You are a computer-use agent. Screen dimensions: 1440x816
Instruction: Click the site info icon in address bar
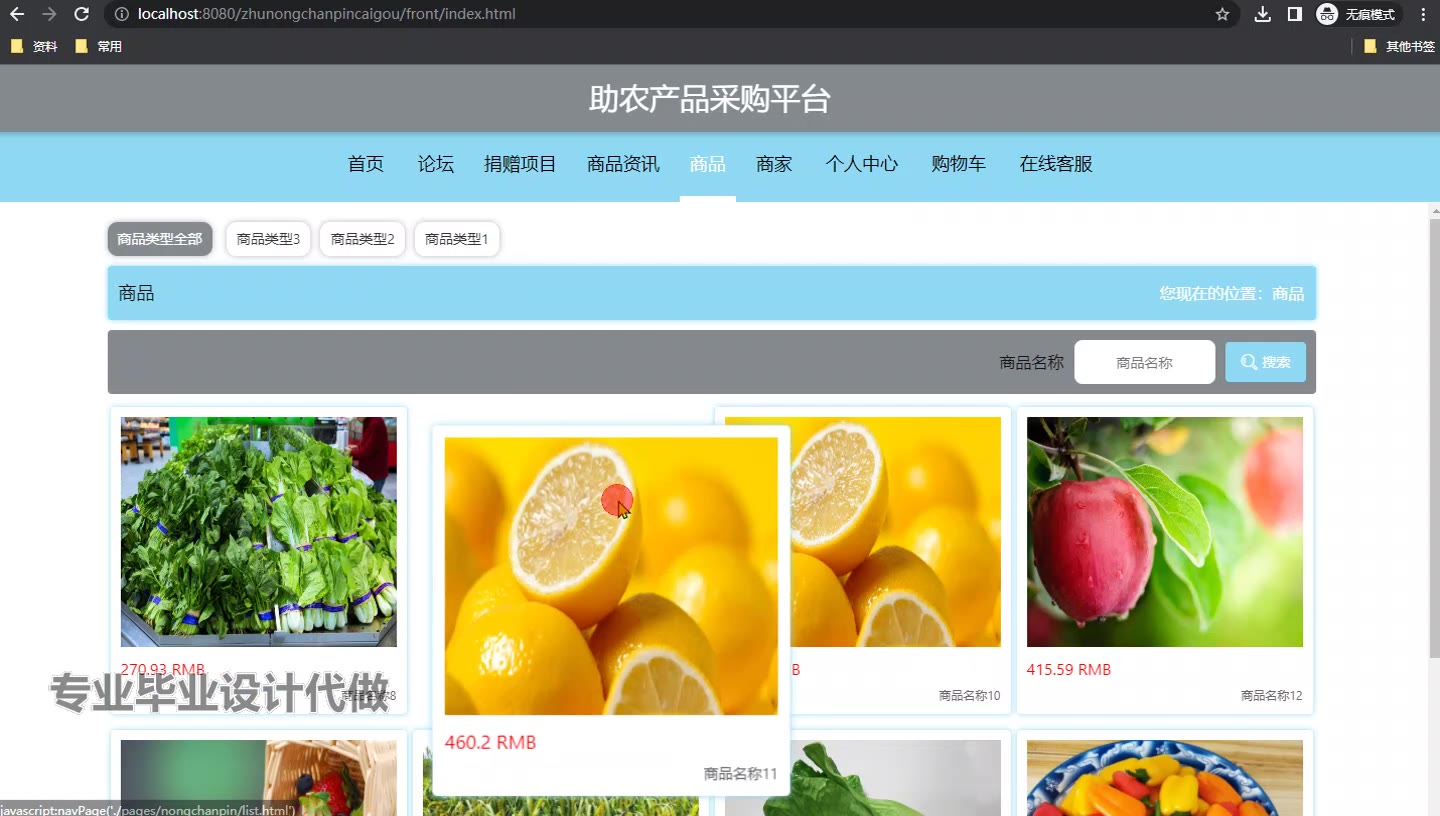pos(121,14)
